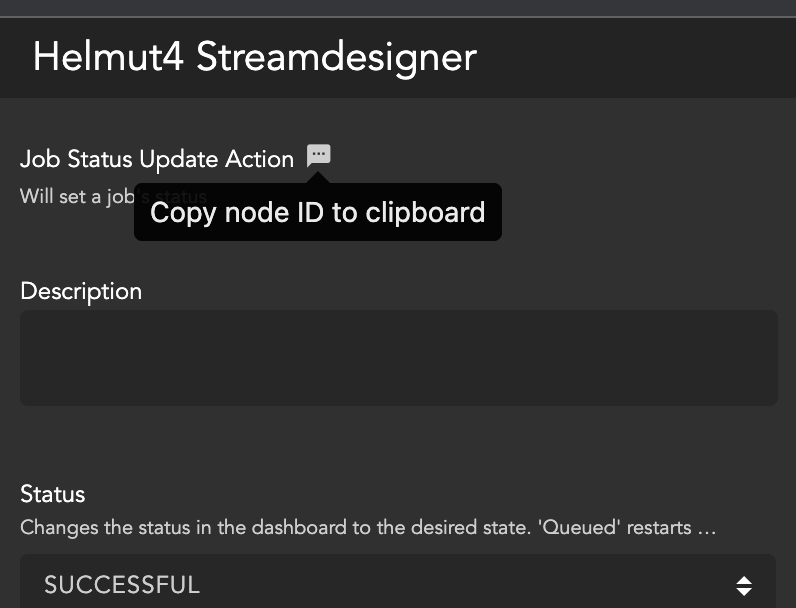Click the dark strip above the header
The image size is (796, 608).
pyautogui.click(x=398, y=8)
